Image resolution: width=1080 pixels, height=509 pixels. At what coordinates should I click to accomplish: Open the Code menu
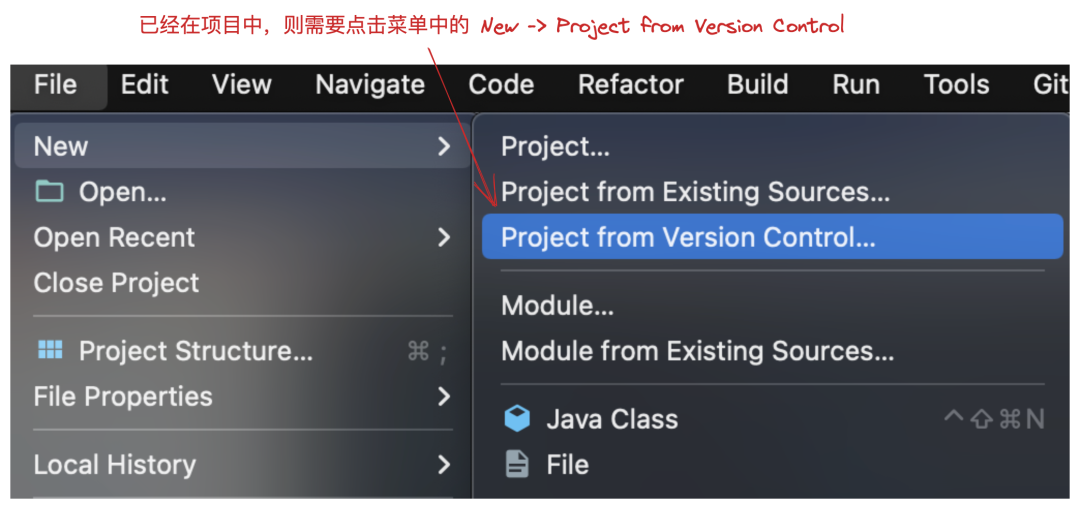point(501,85)
